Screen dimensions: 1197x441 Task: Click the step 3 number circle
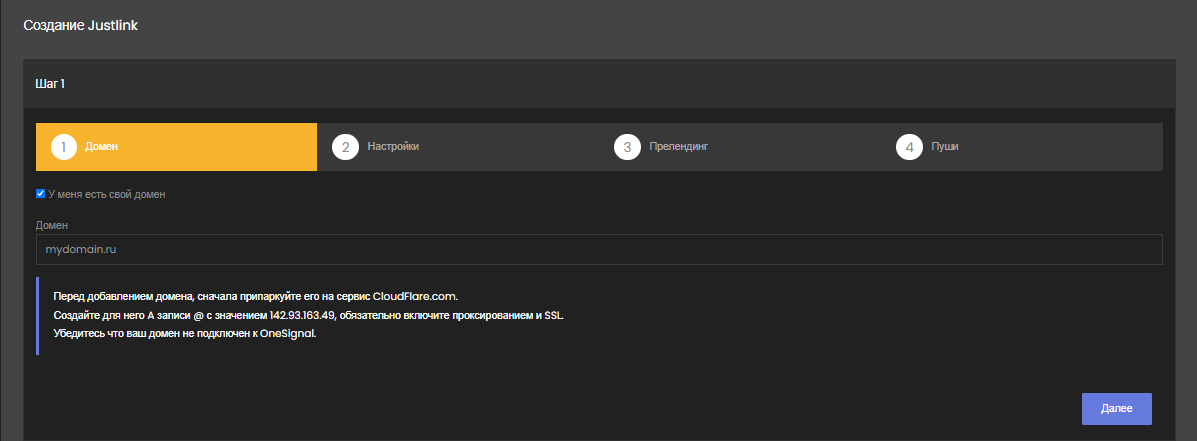pyautogui.click(x=627, y=147)
